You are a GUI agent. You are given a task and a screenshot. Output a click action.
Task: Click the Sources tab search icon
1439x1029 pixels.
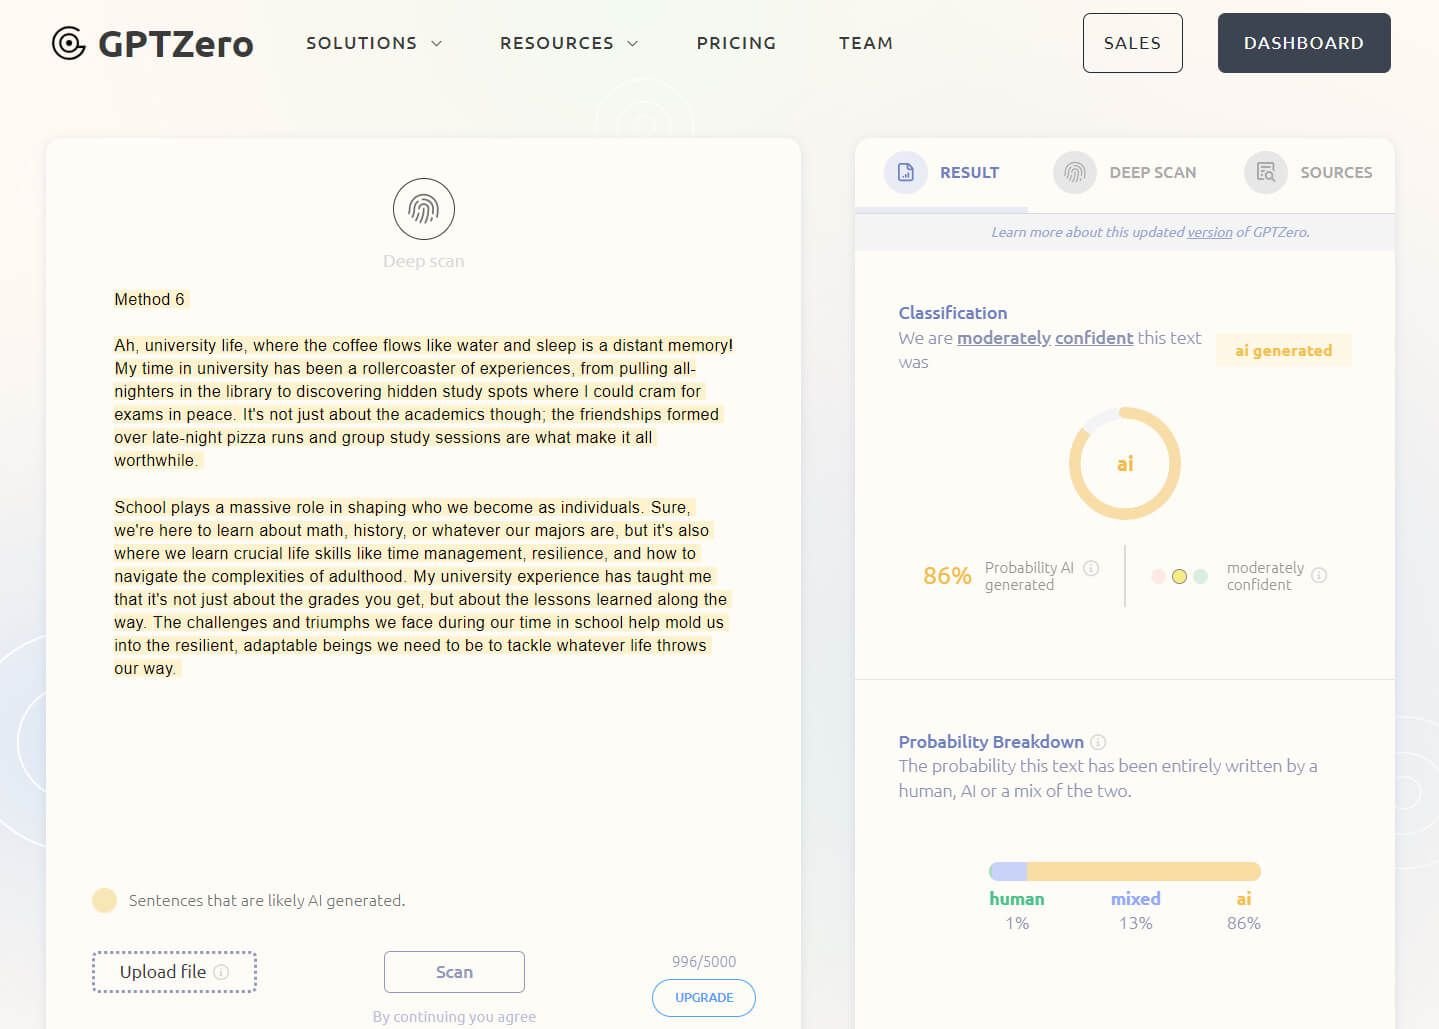pos(1266,172)
